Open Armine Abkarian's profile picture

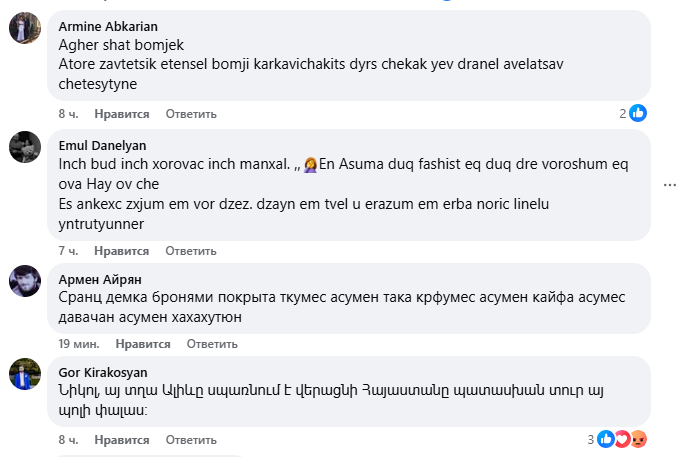[x=25, y=29]
